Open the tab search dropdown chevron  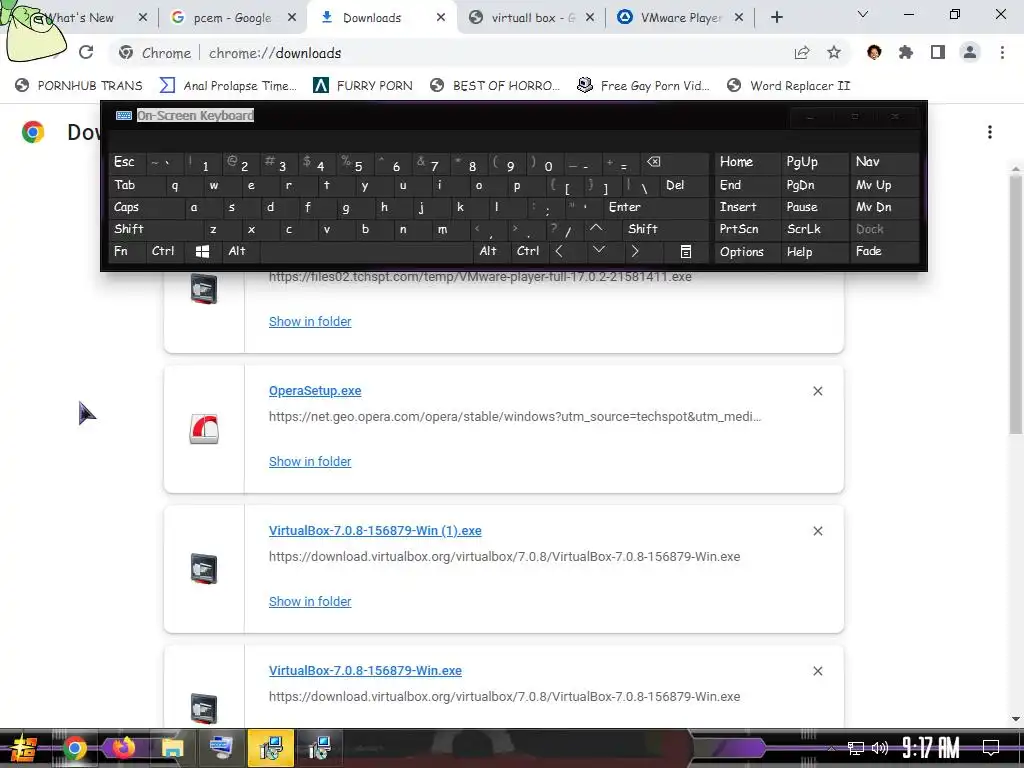[863, 14]
